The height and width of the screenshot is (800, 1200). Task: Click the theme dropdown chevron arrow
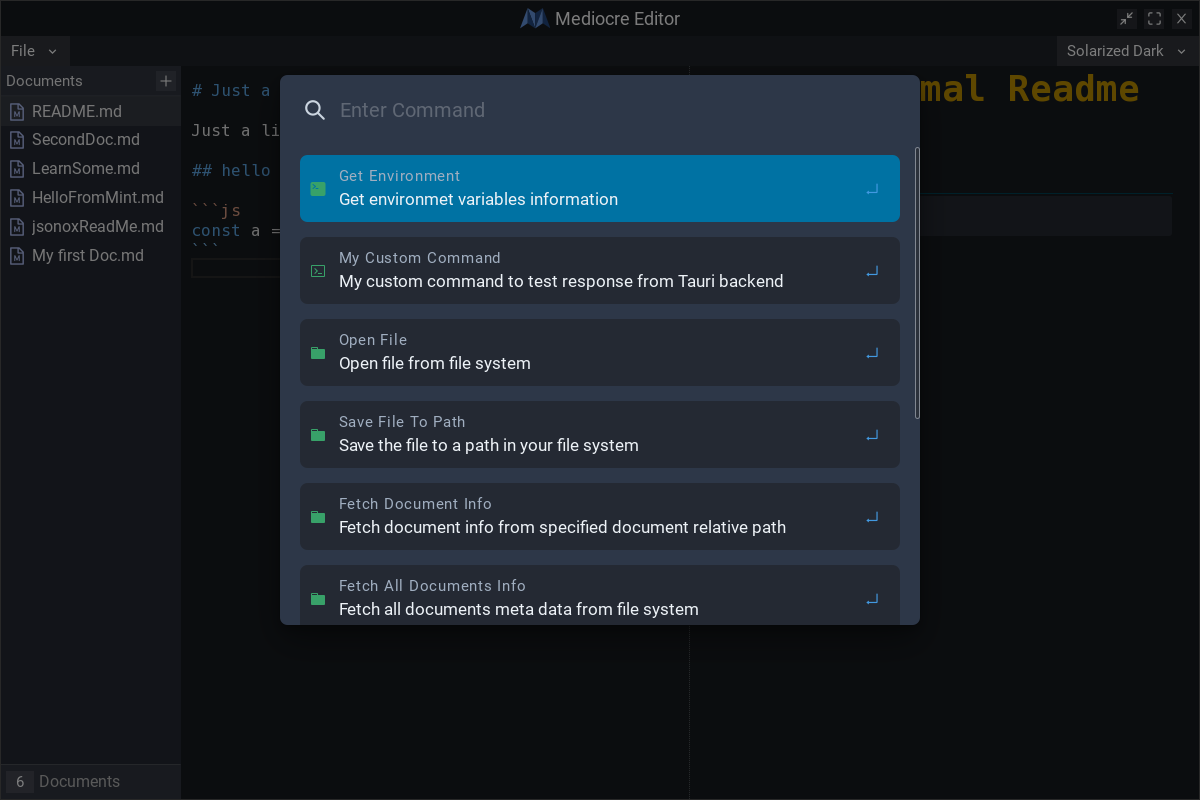(1180, 51)
